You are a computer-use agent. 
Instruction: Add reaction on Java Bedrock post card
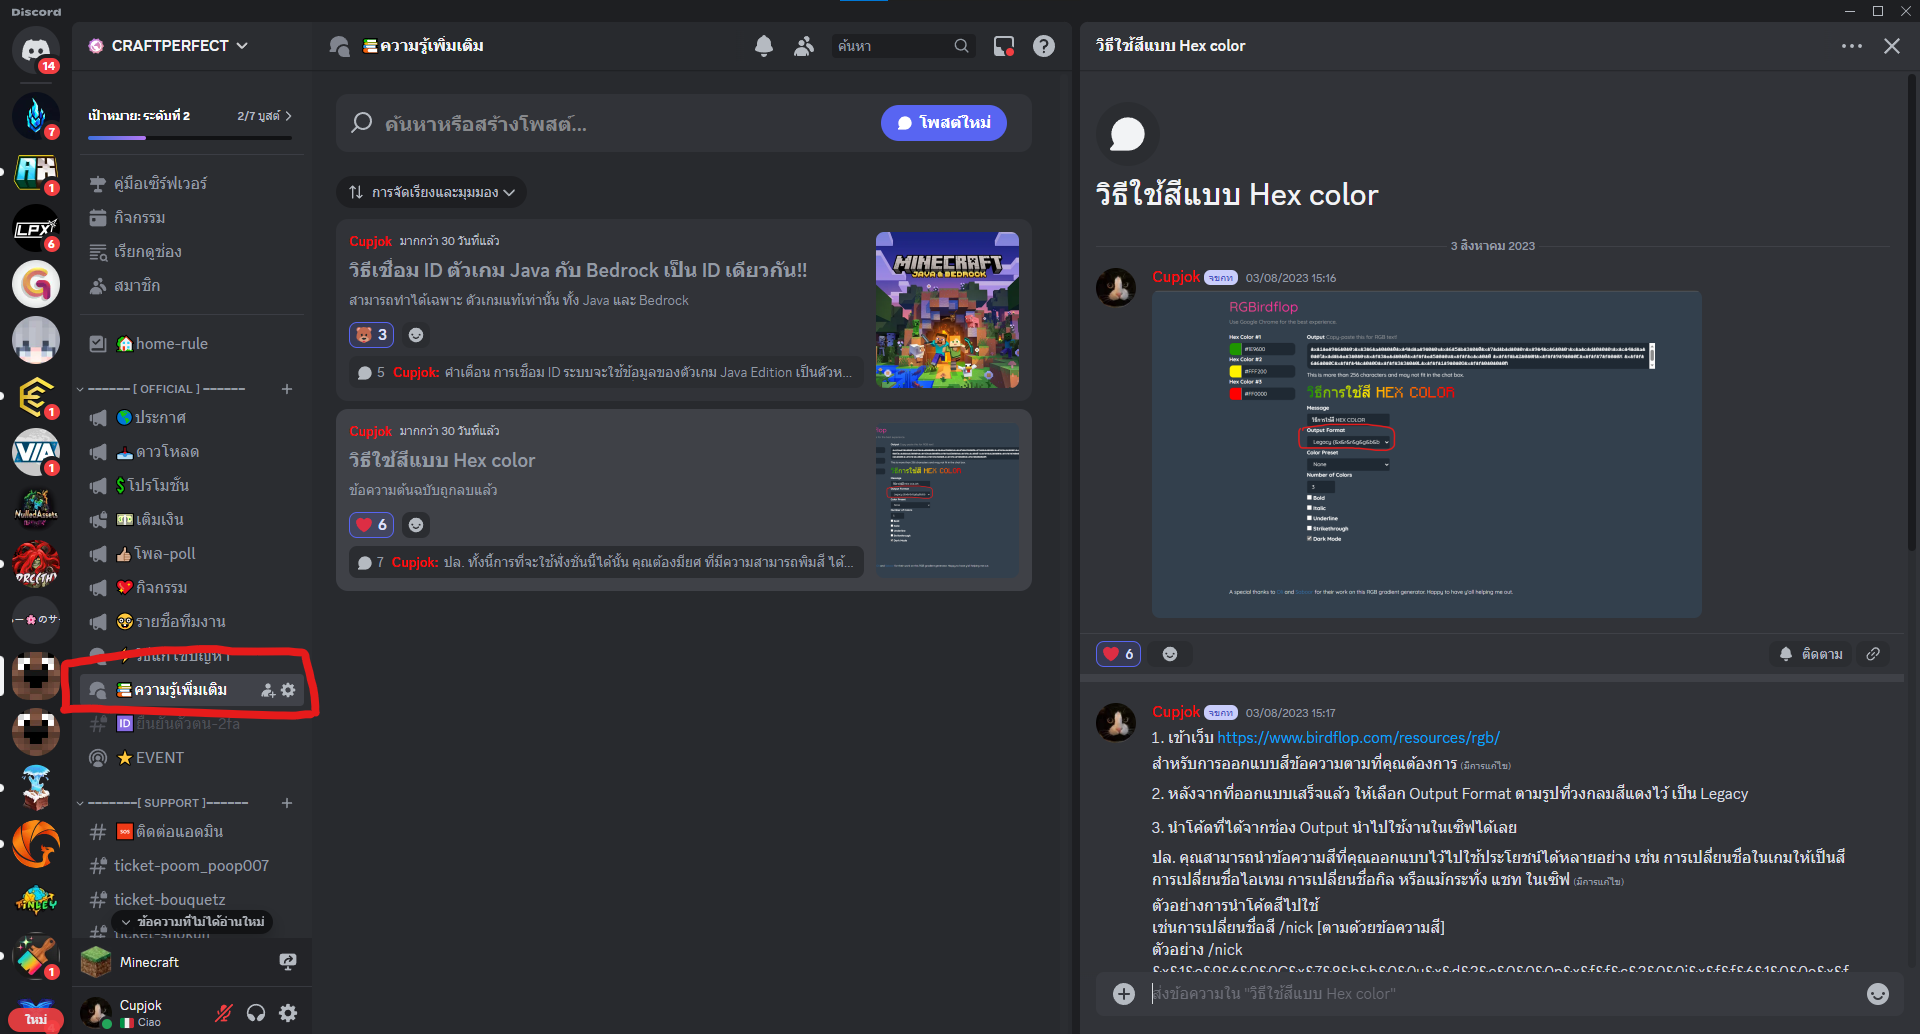[x=416, y=335]
